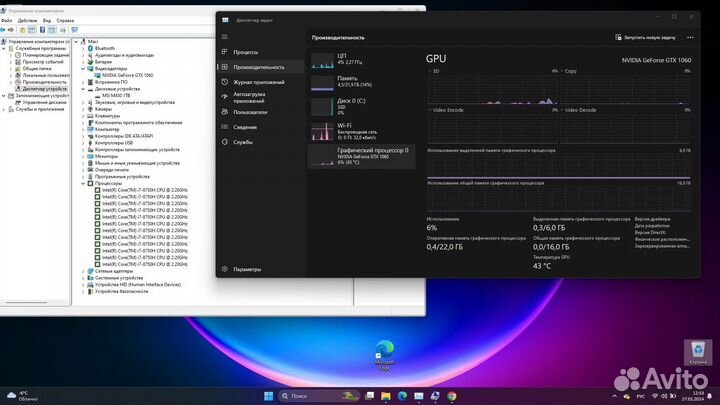Click the Startup apps gauge icon

225,96
